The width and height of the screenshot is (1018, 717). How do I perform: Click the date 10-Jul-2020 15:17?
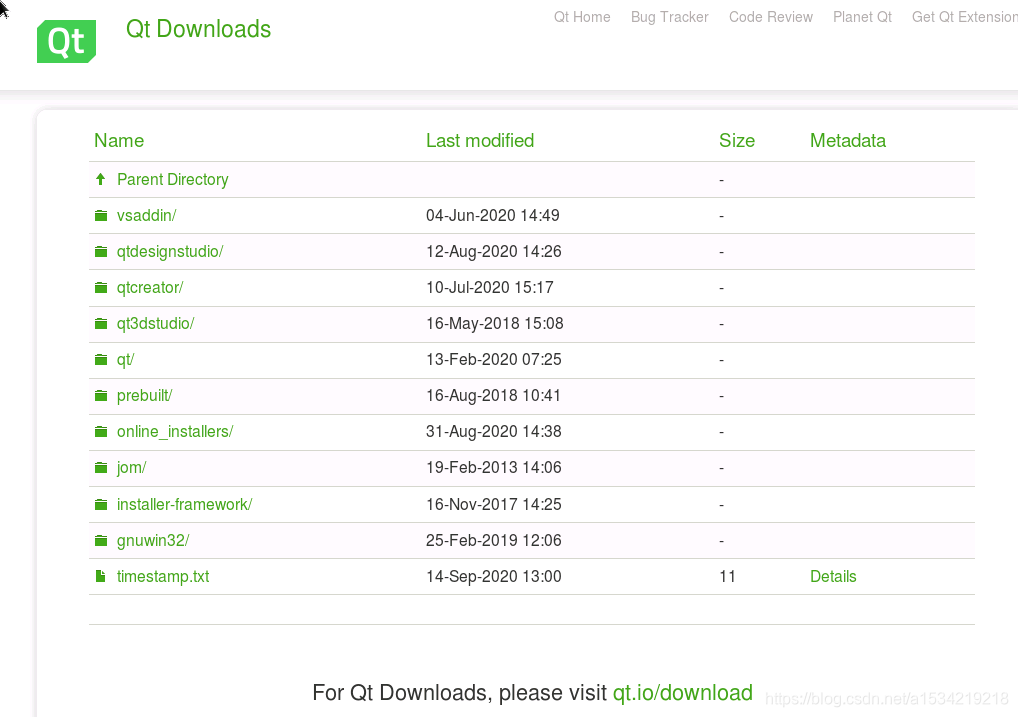coord(490,288)
